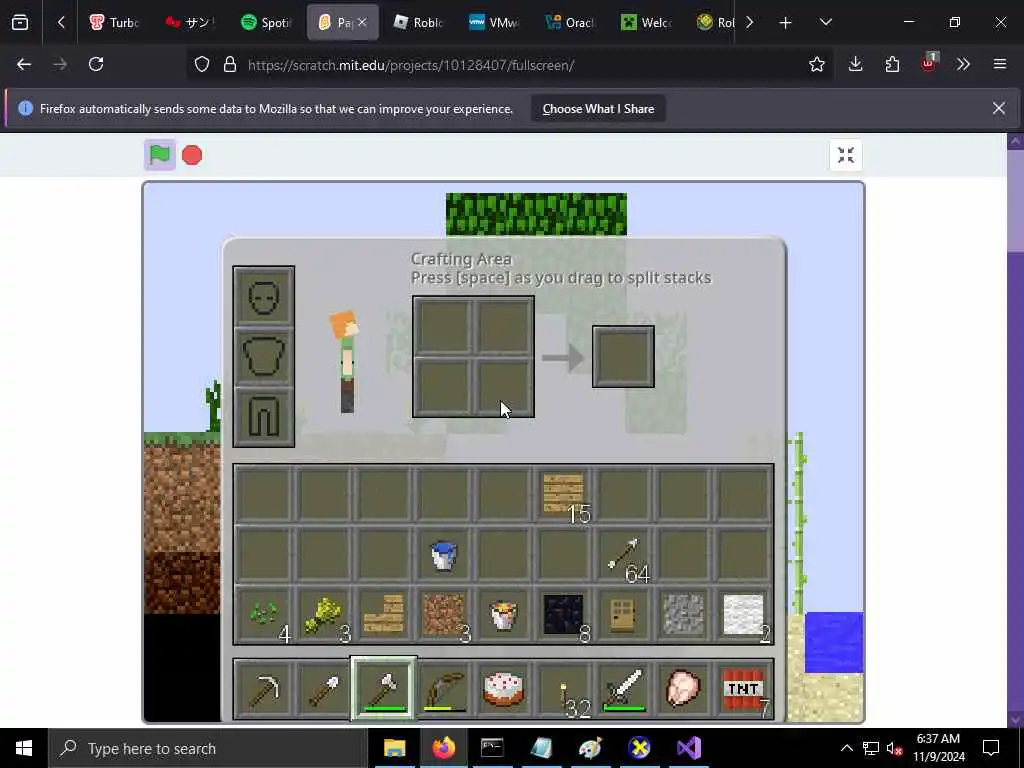Pick up the white wool stack of 2
The image size is (1024, 768).
[x=743, y=615]
